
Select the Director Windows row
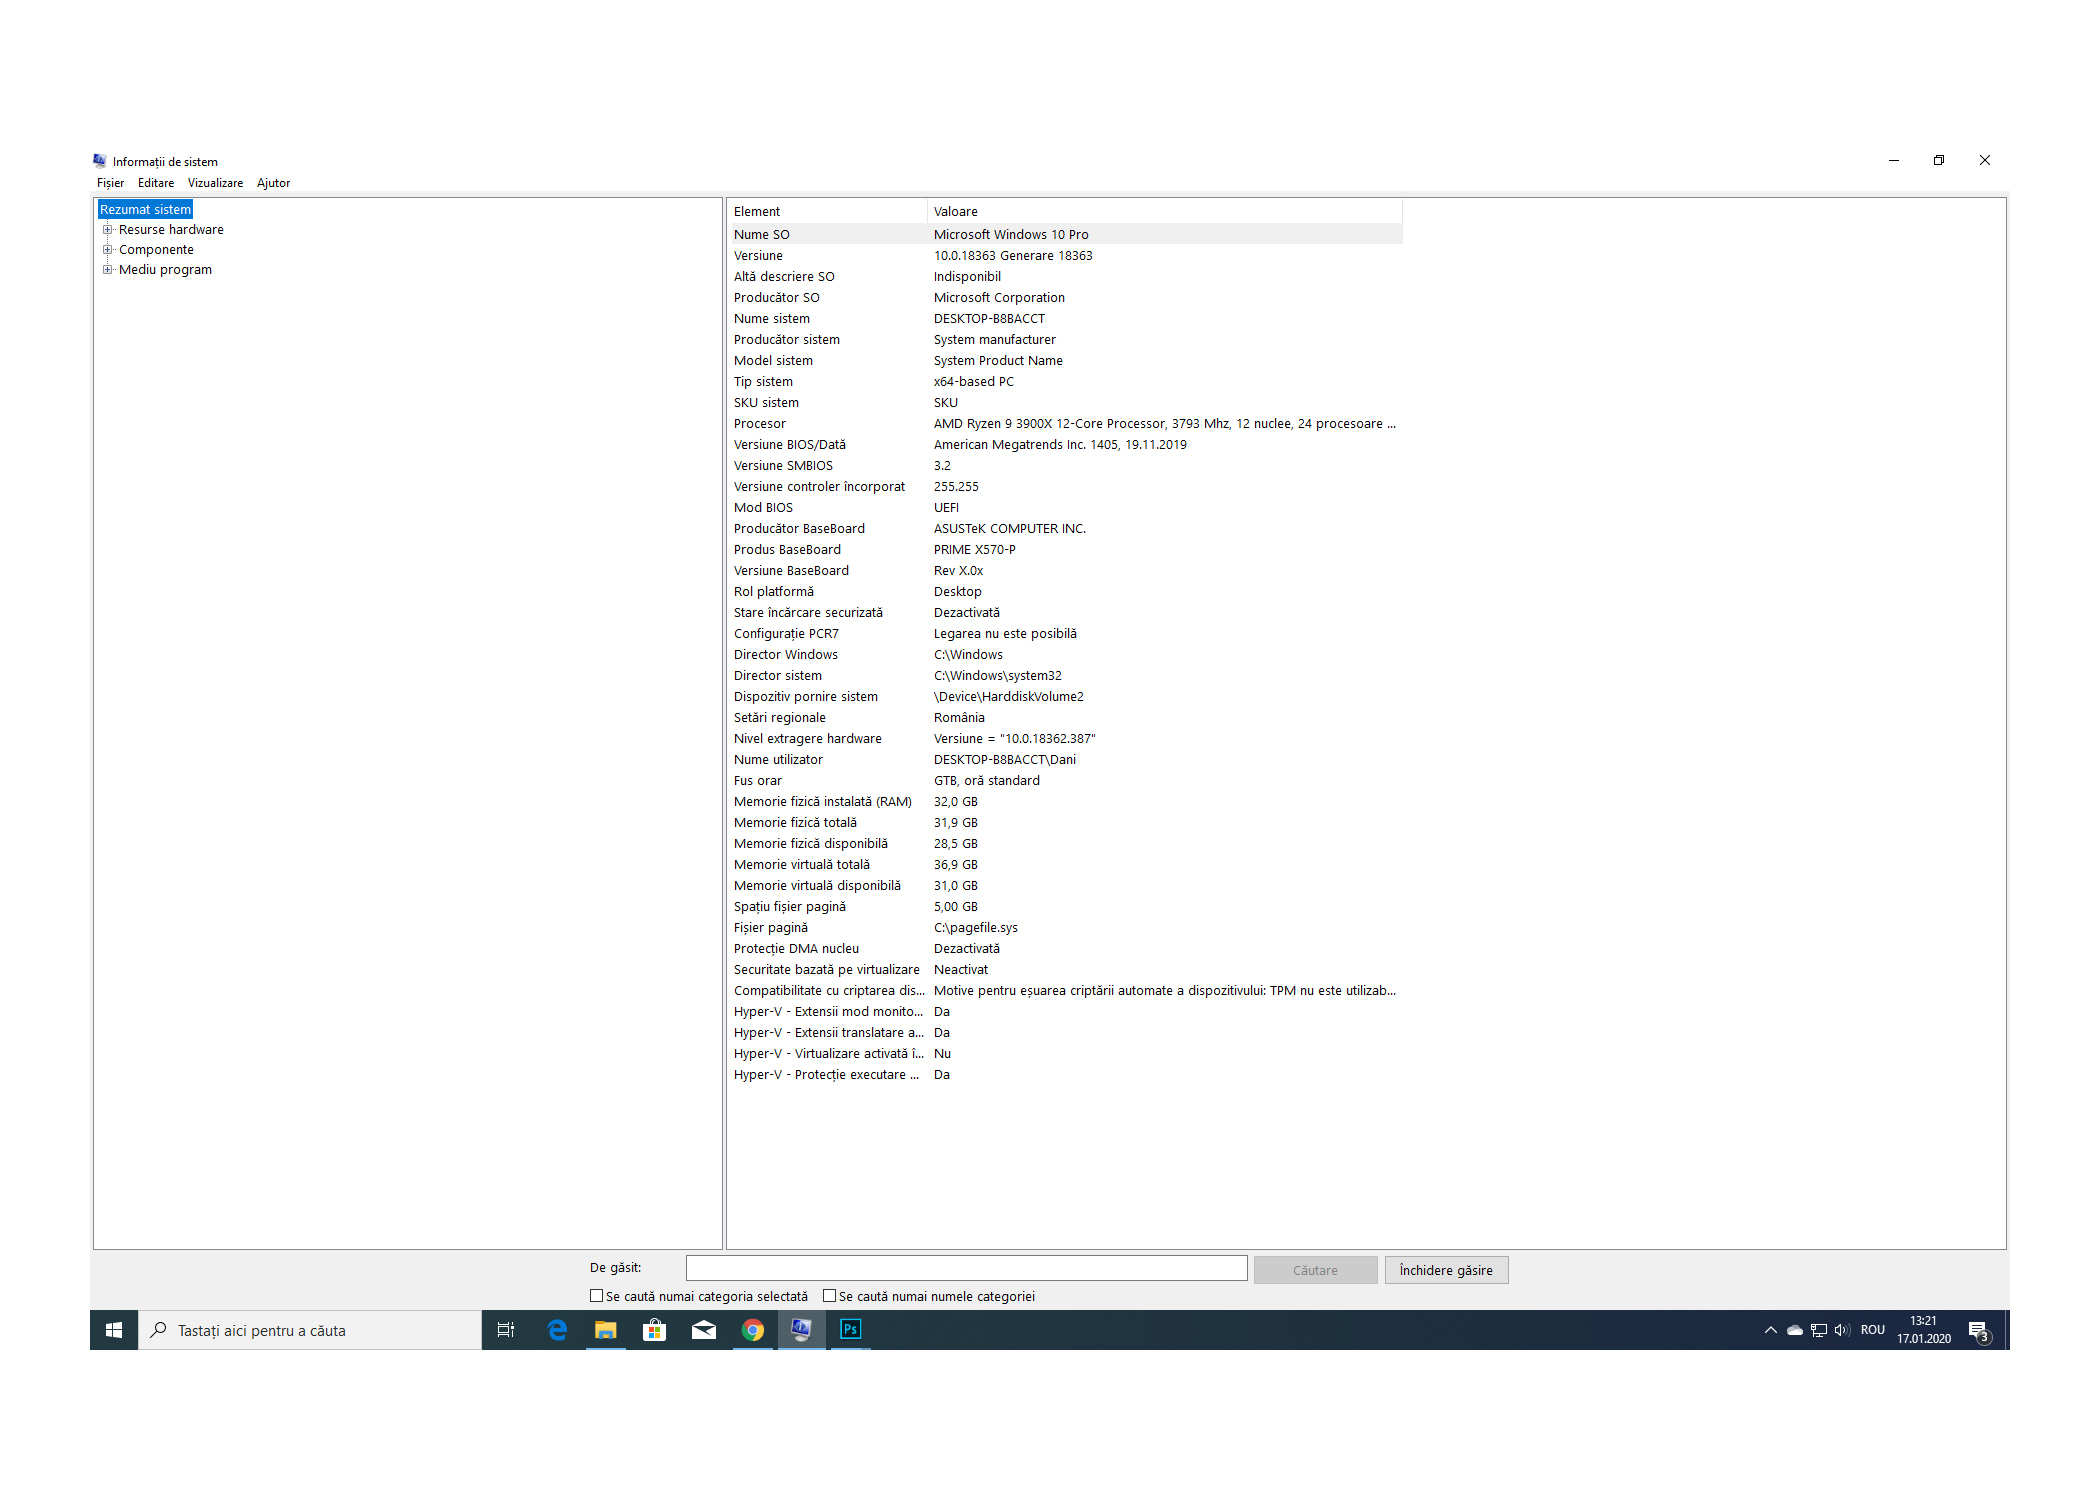tap(1065, 655)
